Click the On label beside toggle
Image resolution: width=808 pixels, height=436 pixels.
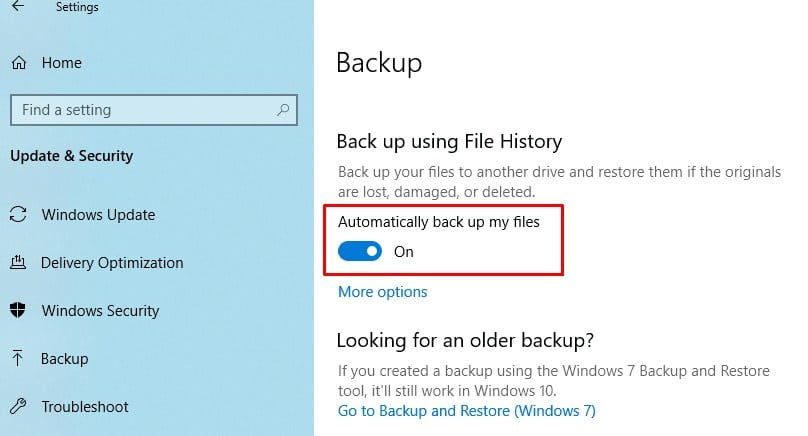[x=403, y=251]
